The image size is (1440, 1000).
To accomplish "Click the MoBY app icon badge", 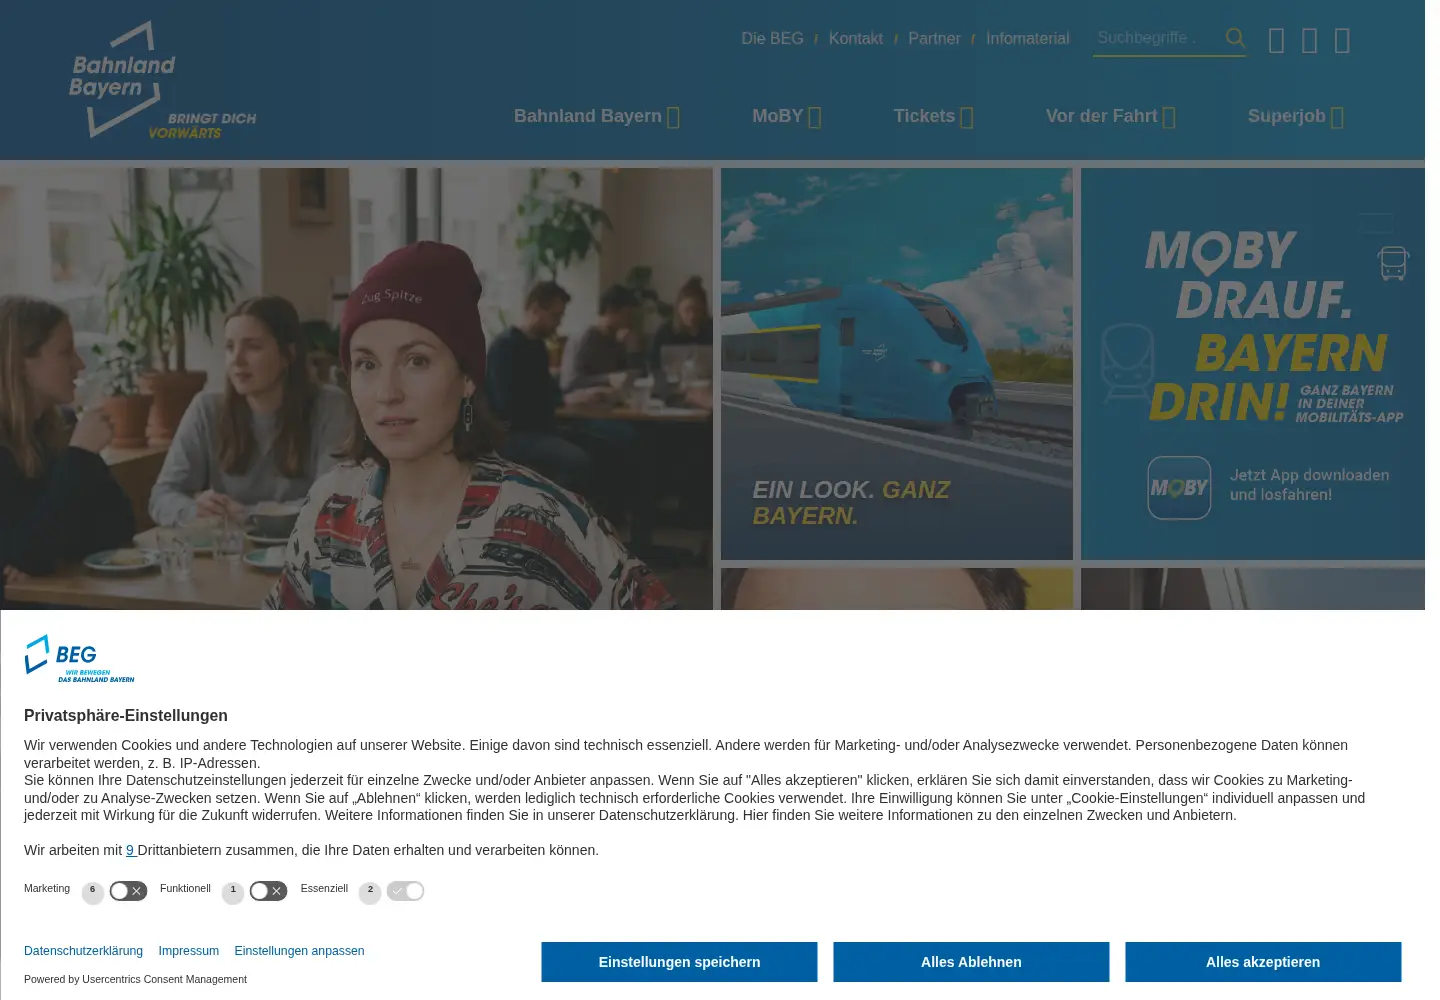I will (1179, 488).
